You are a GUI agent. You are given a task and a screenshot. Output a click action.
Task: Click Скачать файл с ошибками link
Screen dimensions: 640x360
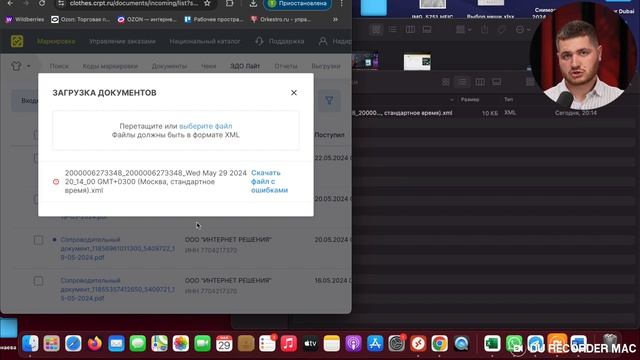(269, 181)
